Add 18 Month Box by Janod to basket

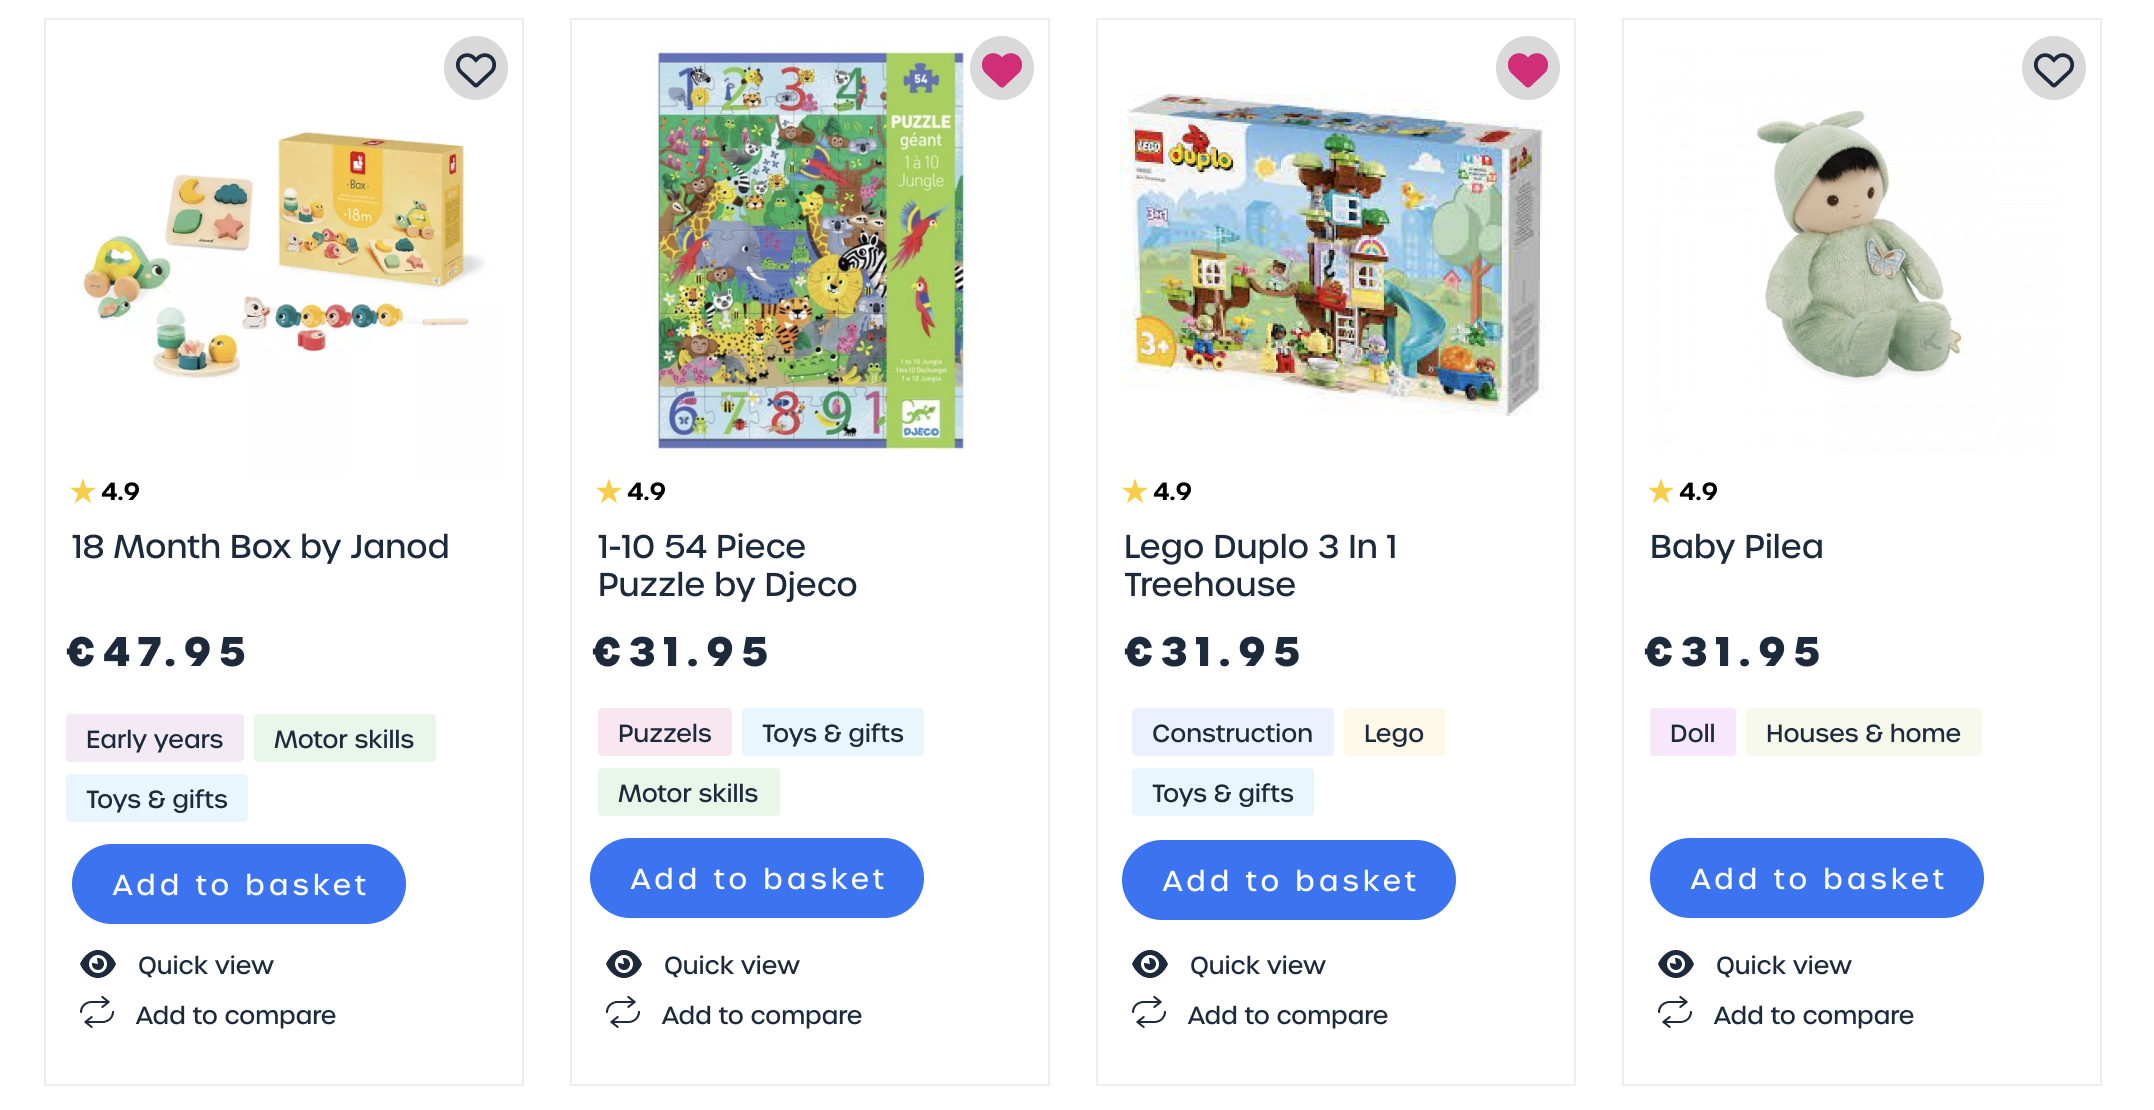pos(239,884)
